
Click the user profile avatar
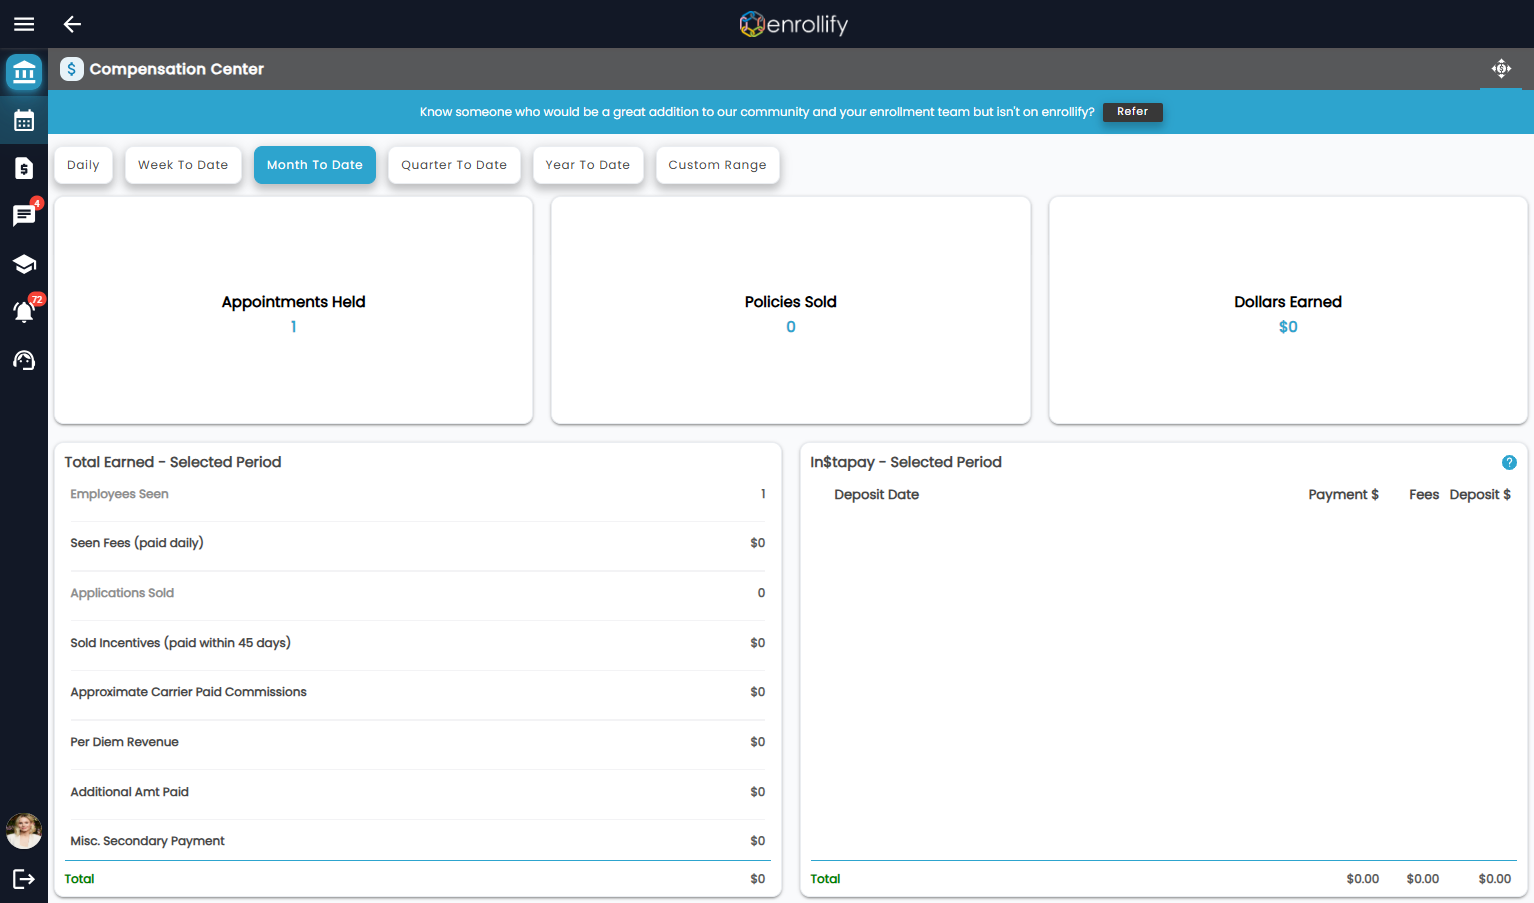pyautogui.click(x=24, y=831)
